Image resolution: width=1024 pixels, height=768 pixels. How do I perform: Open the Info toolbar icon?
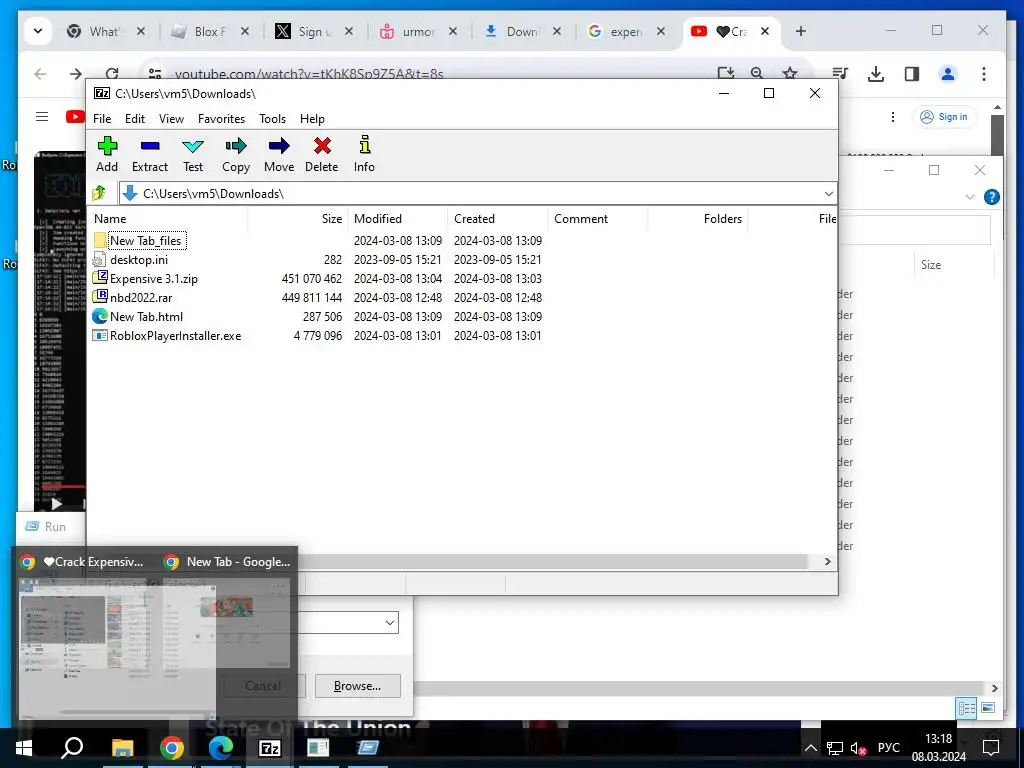(364, 155)
